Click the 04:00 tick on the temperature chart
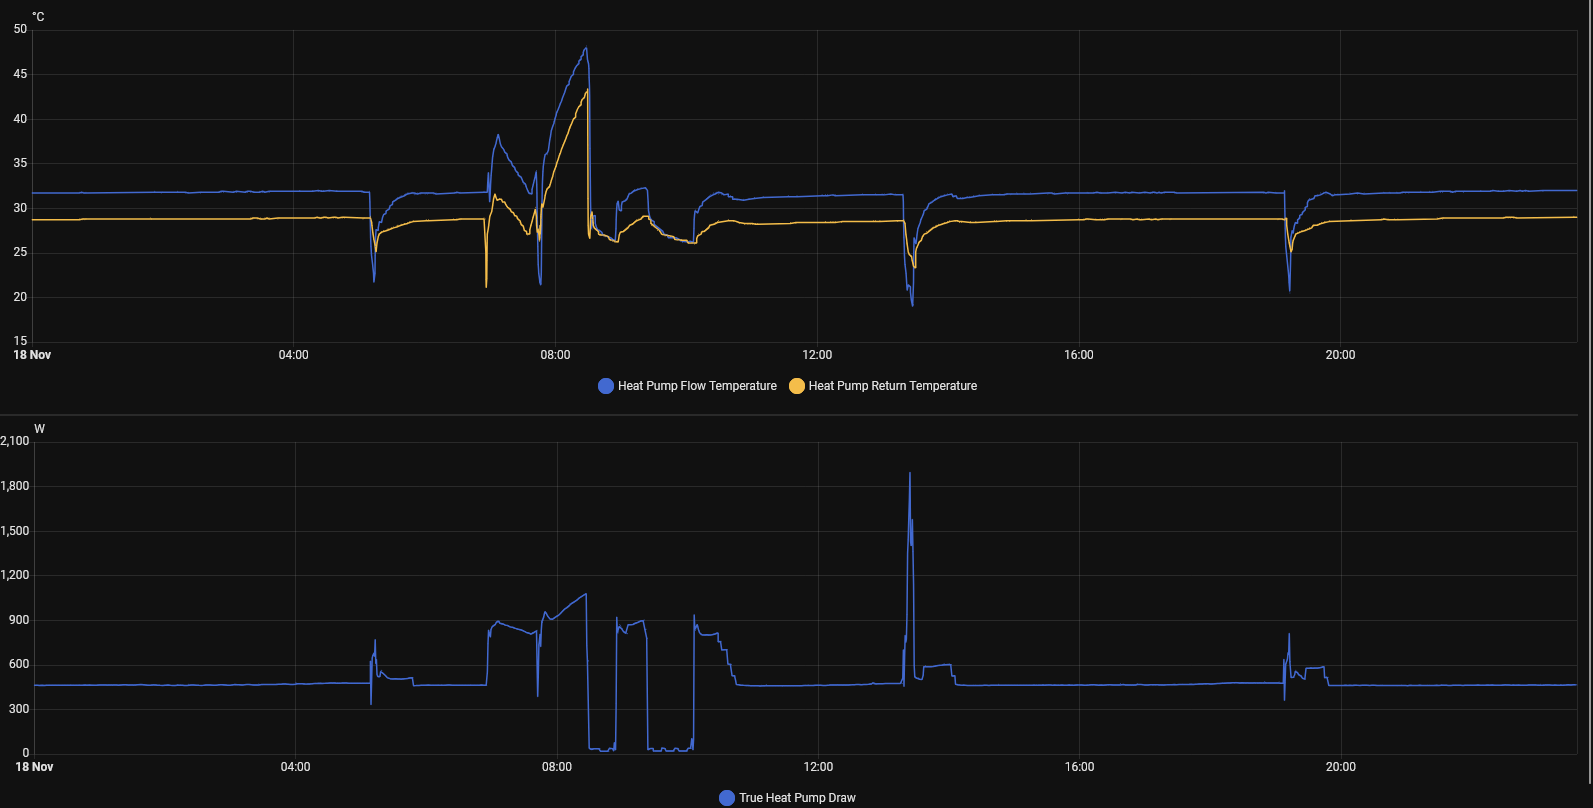 coord(293,355)
